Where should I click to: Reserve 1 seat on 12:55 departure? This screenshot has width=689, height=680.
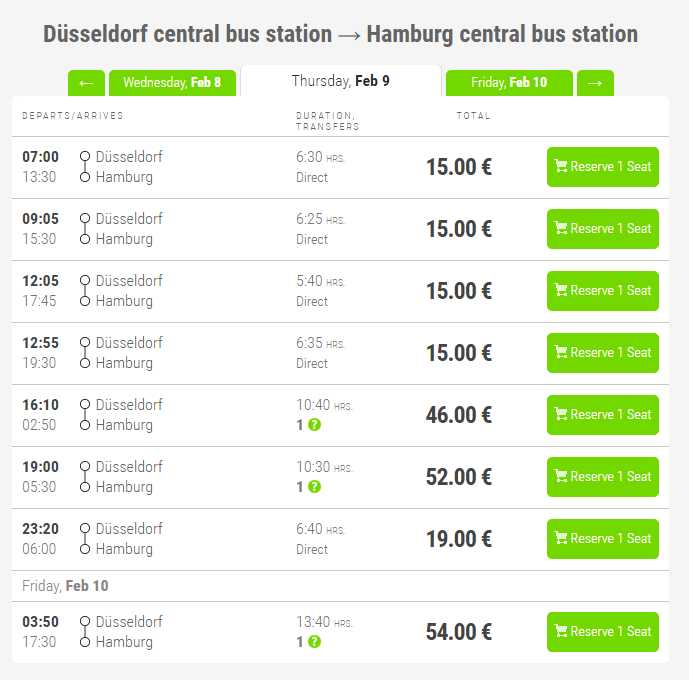pos(602,353)
